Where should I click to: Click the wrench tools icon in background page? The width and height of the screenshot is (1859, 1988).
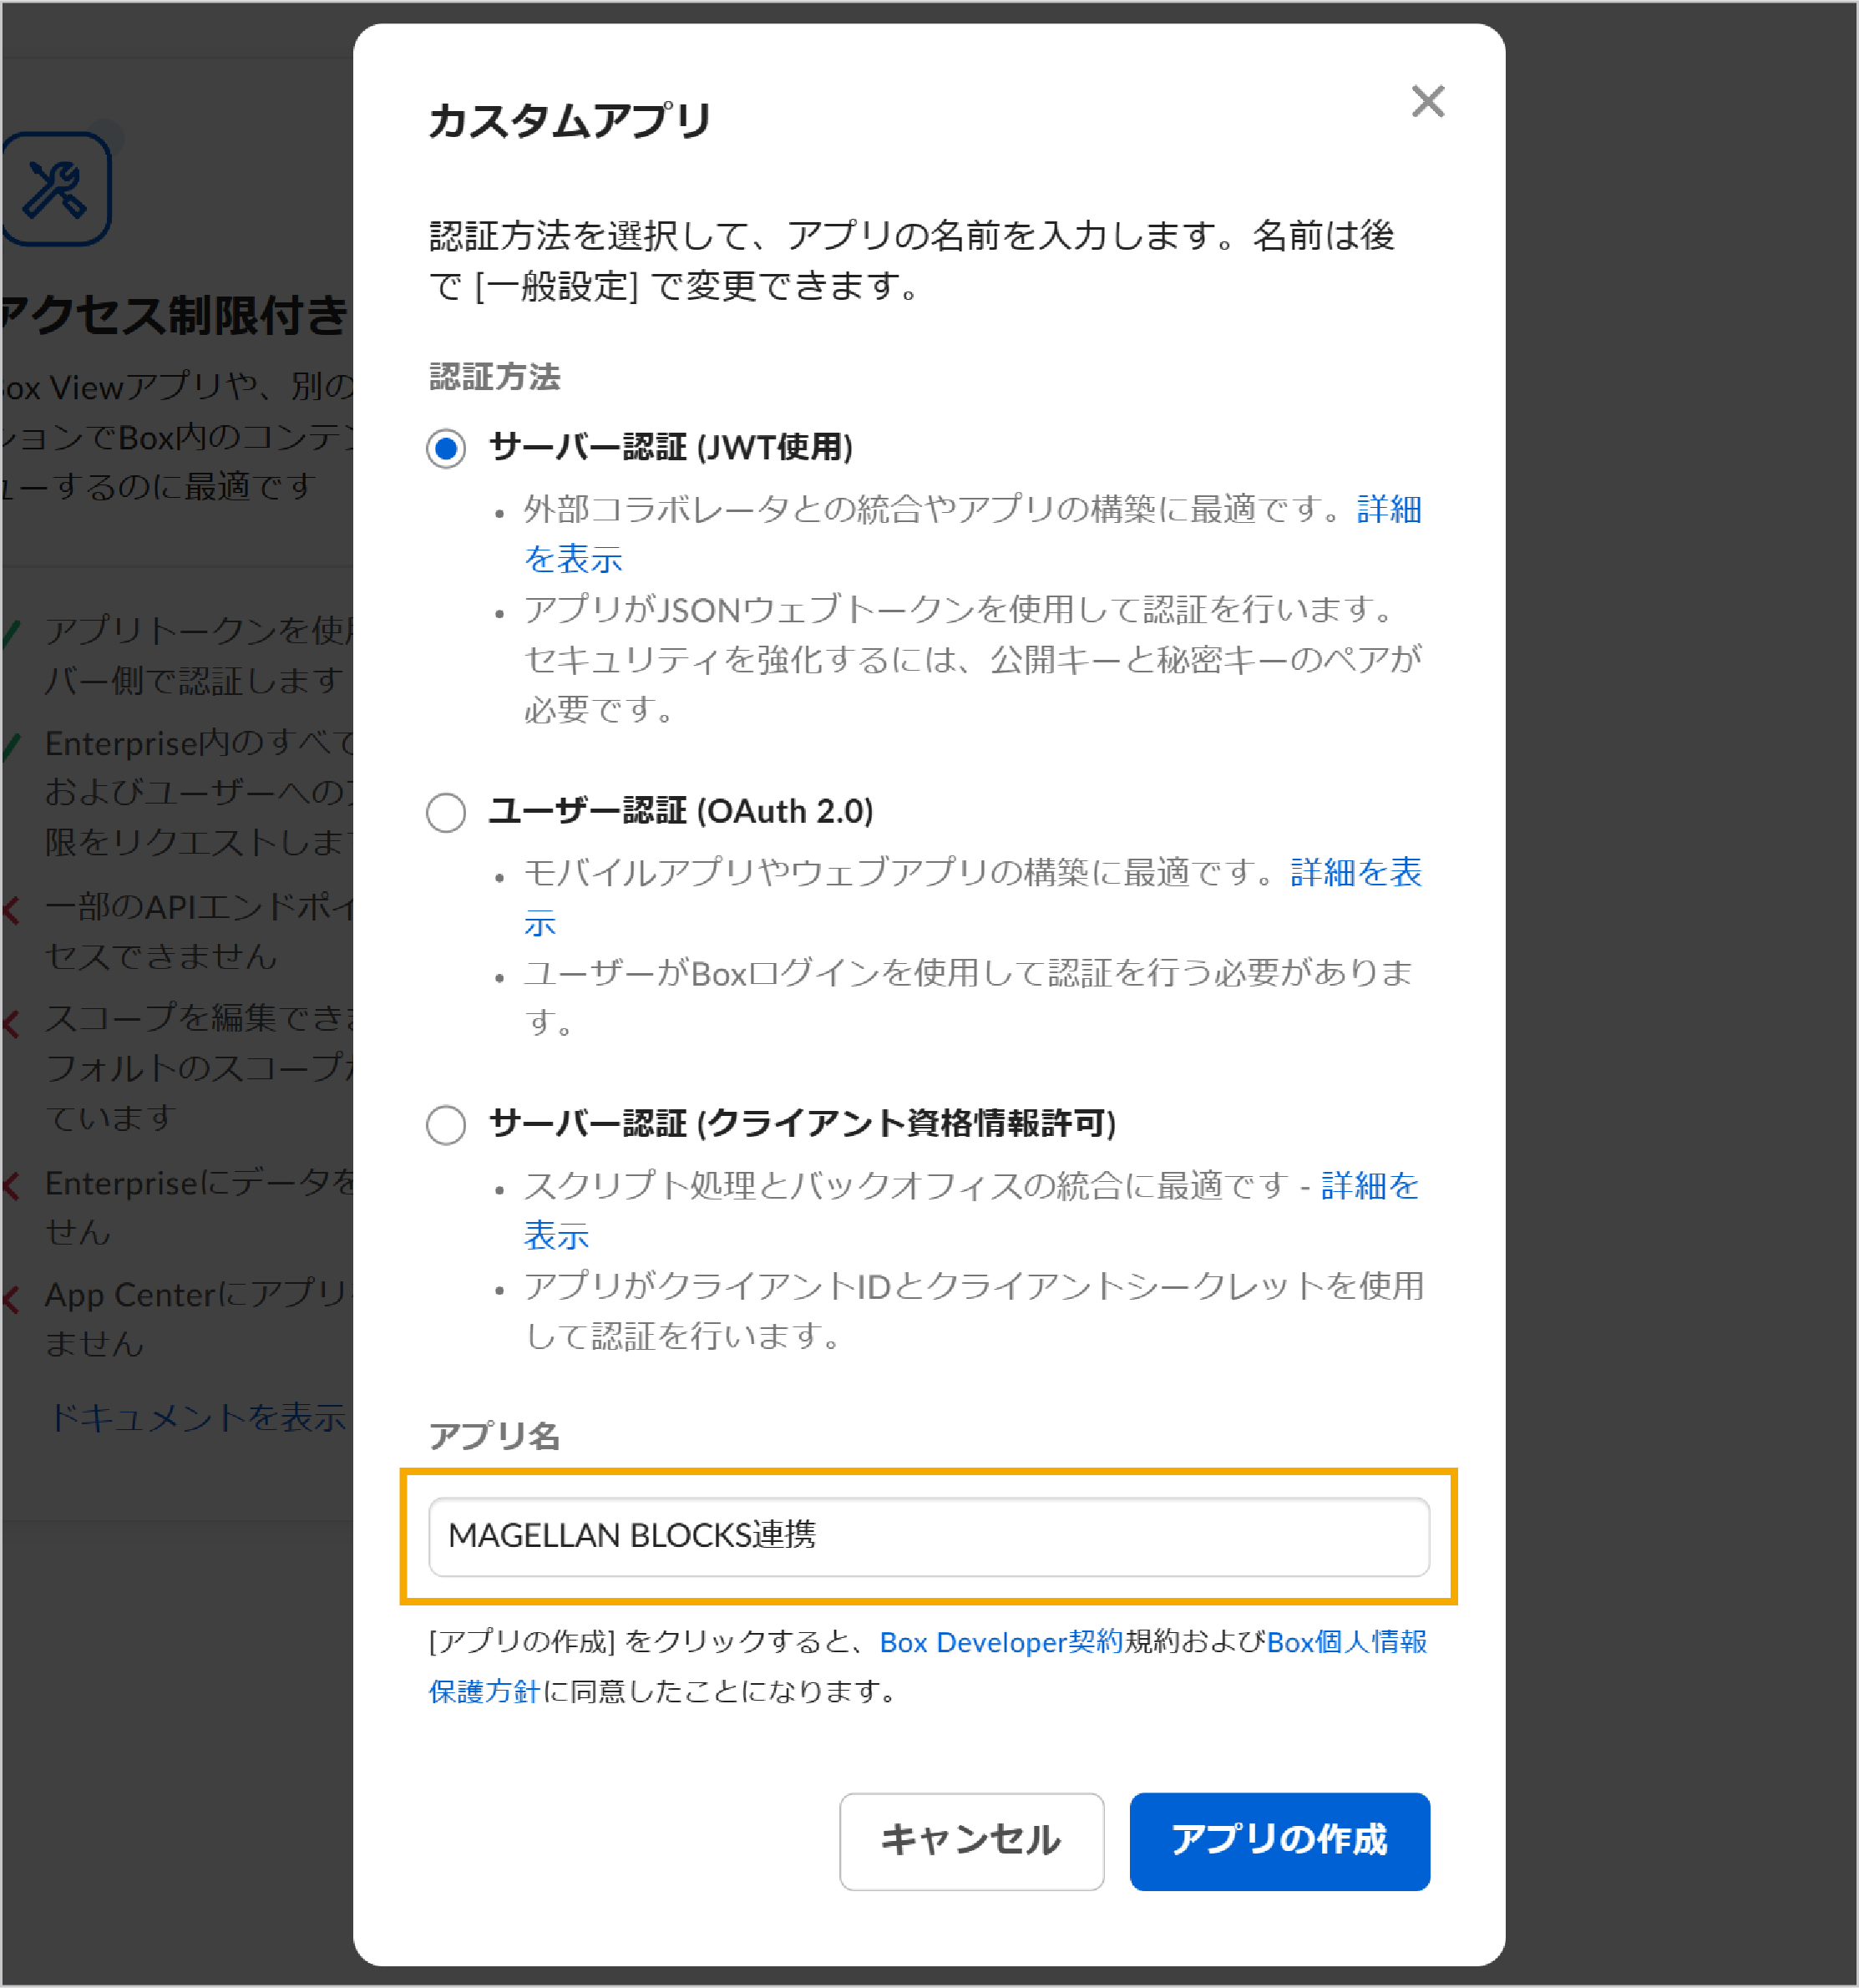coord(56,189)
